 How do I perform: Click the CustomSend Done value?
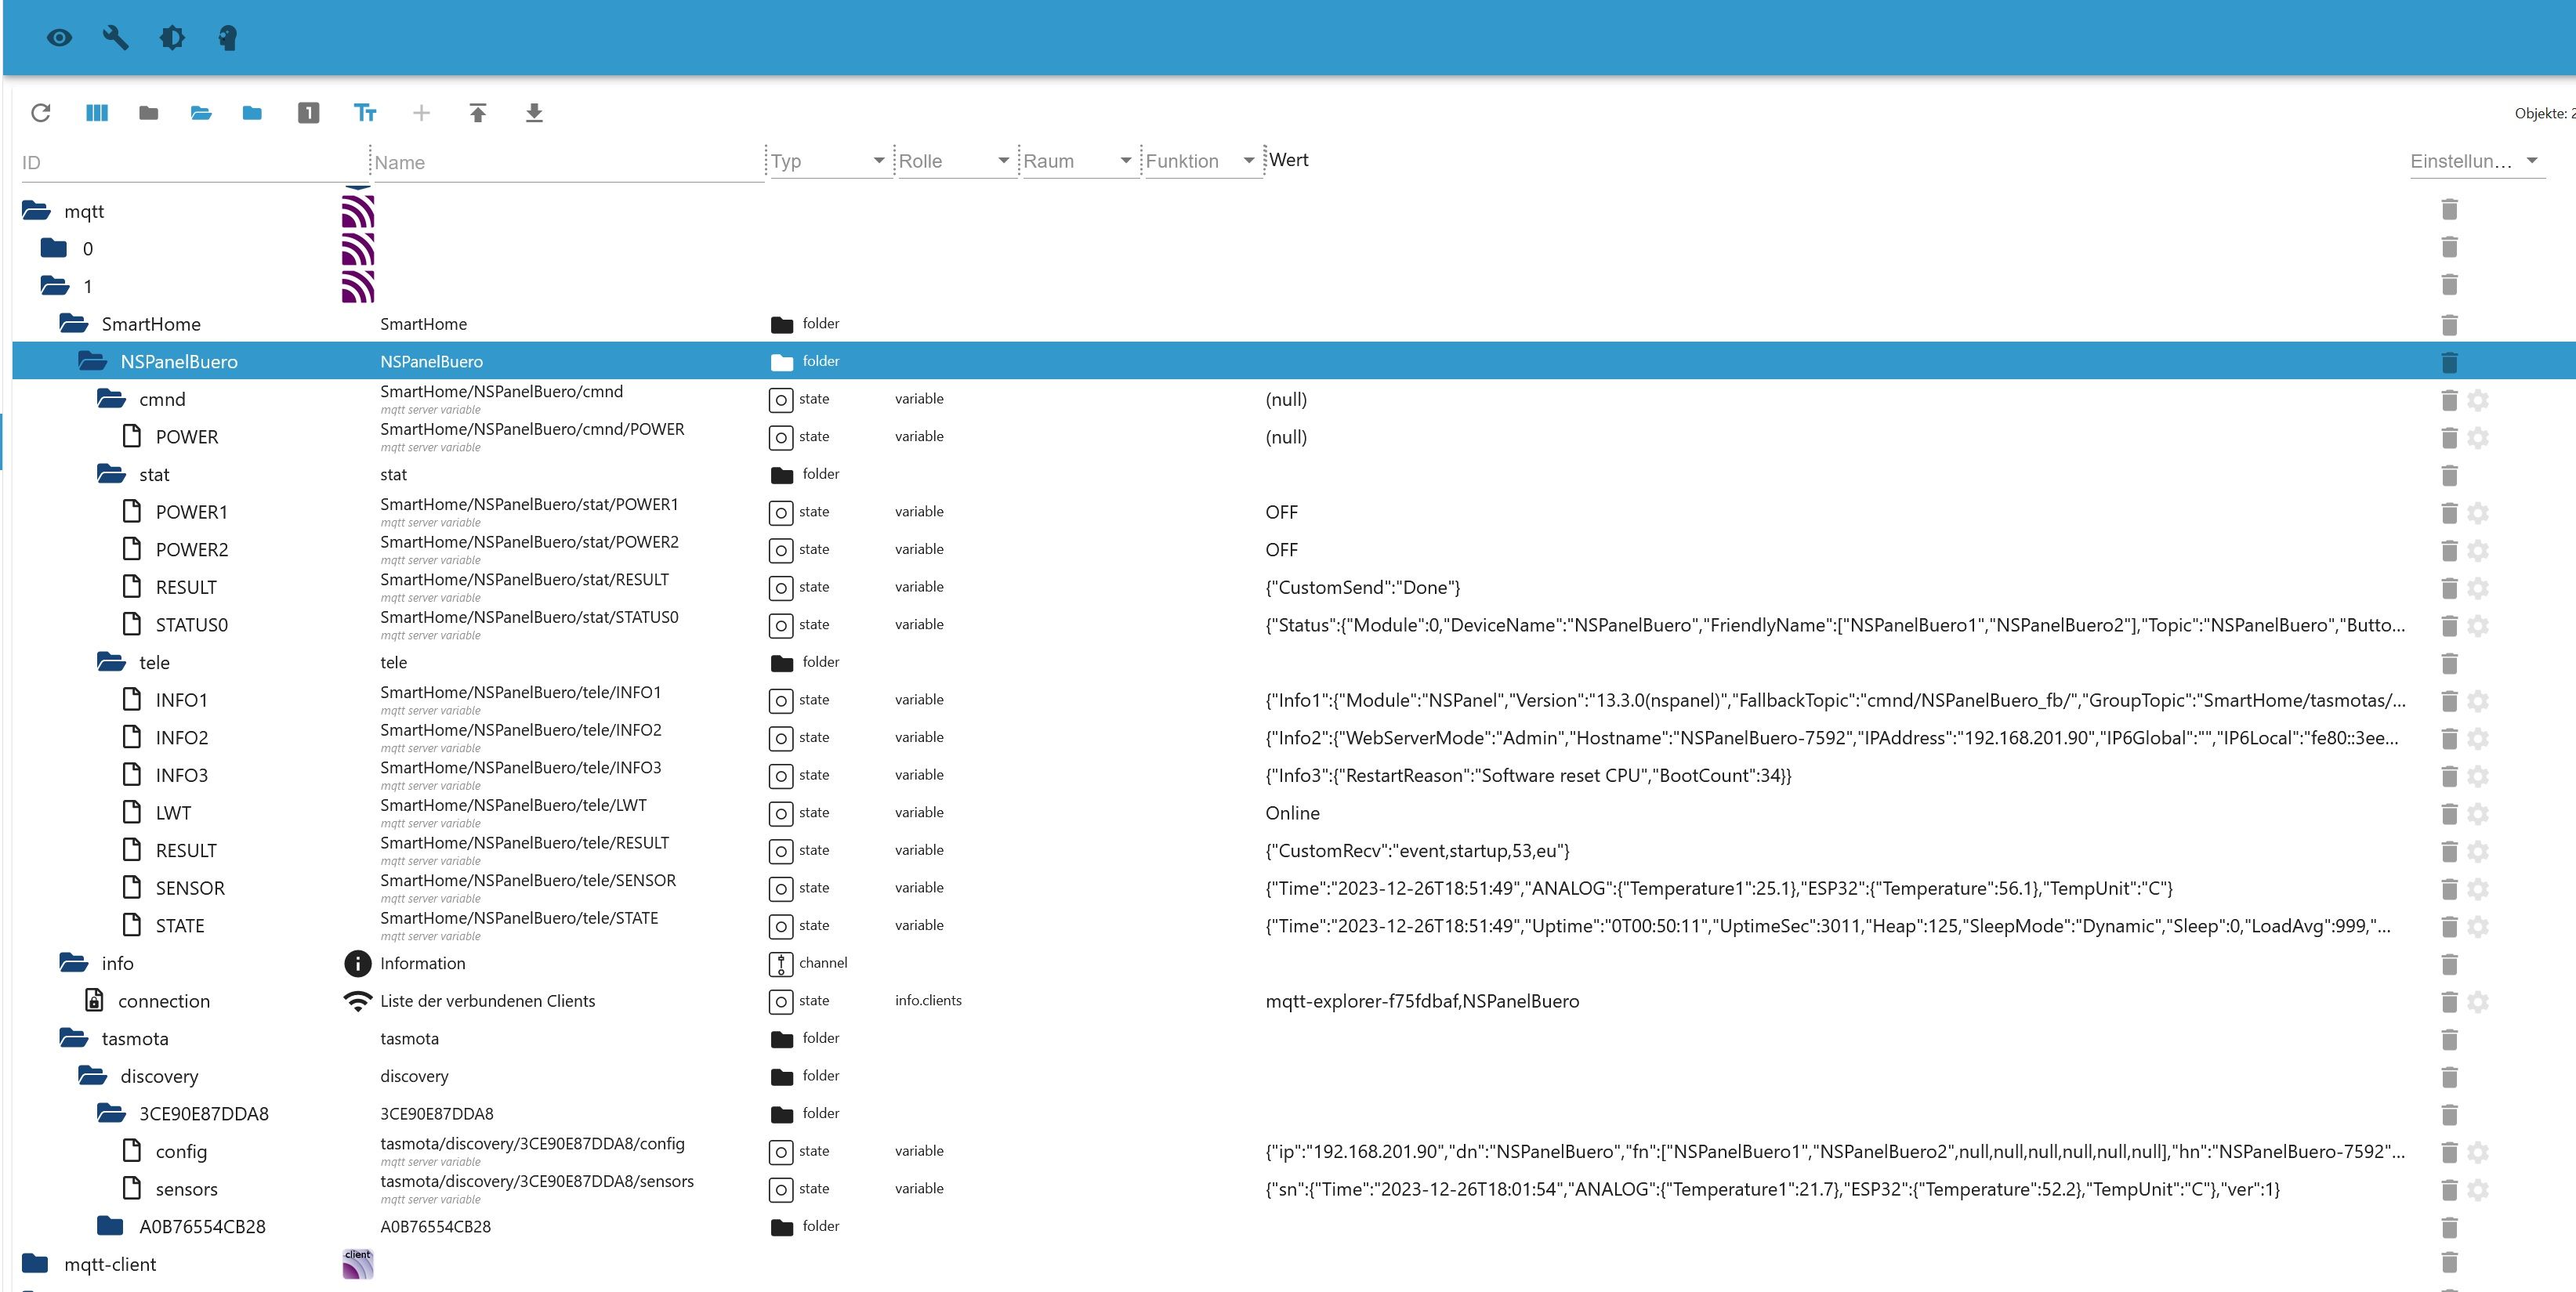pyautogui.click(x=1363, y=588)
